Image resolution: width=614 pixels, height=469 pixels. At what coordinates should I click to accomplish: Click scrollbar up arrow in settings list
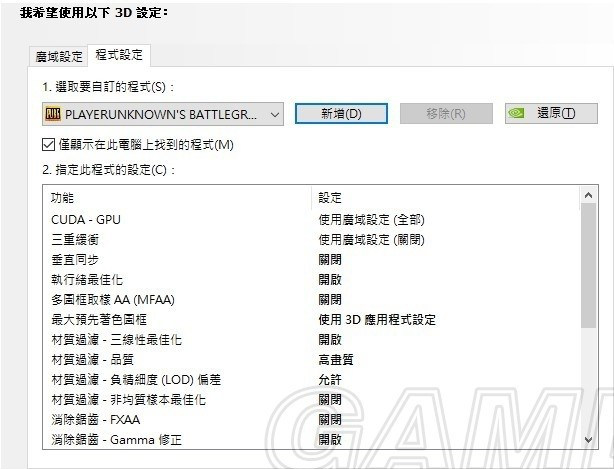point(588,195)
